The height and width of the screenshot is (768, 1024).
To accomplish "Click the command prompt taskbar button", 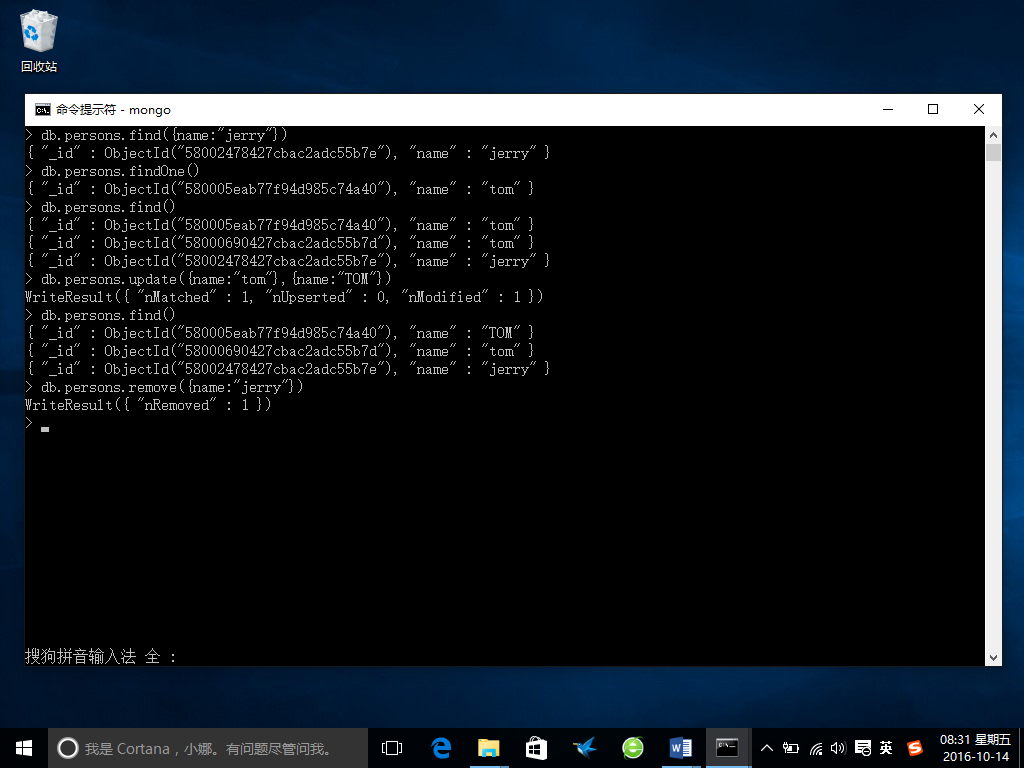I will (728, 748).
